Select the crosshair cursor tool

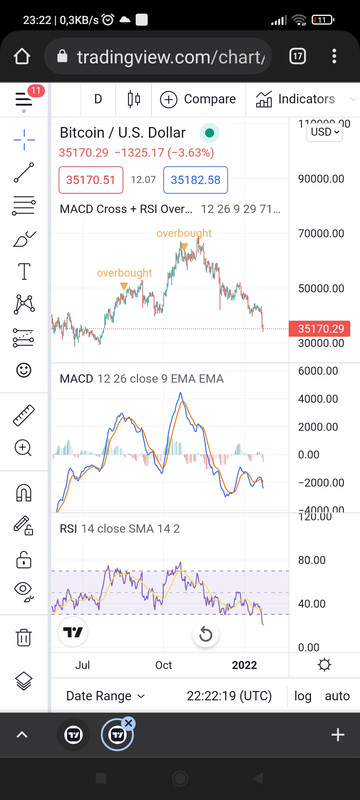coord(24,140)
